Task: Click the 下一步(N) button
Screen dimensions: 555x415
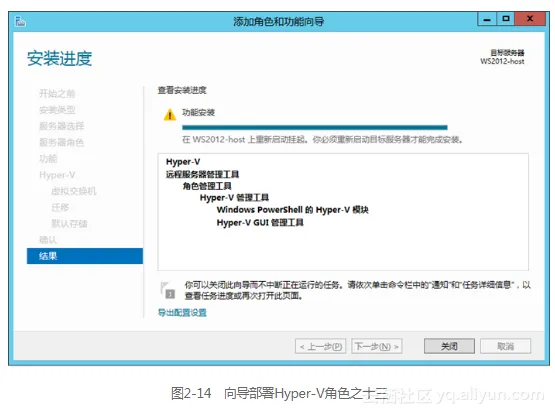Action: click(377, 346)
